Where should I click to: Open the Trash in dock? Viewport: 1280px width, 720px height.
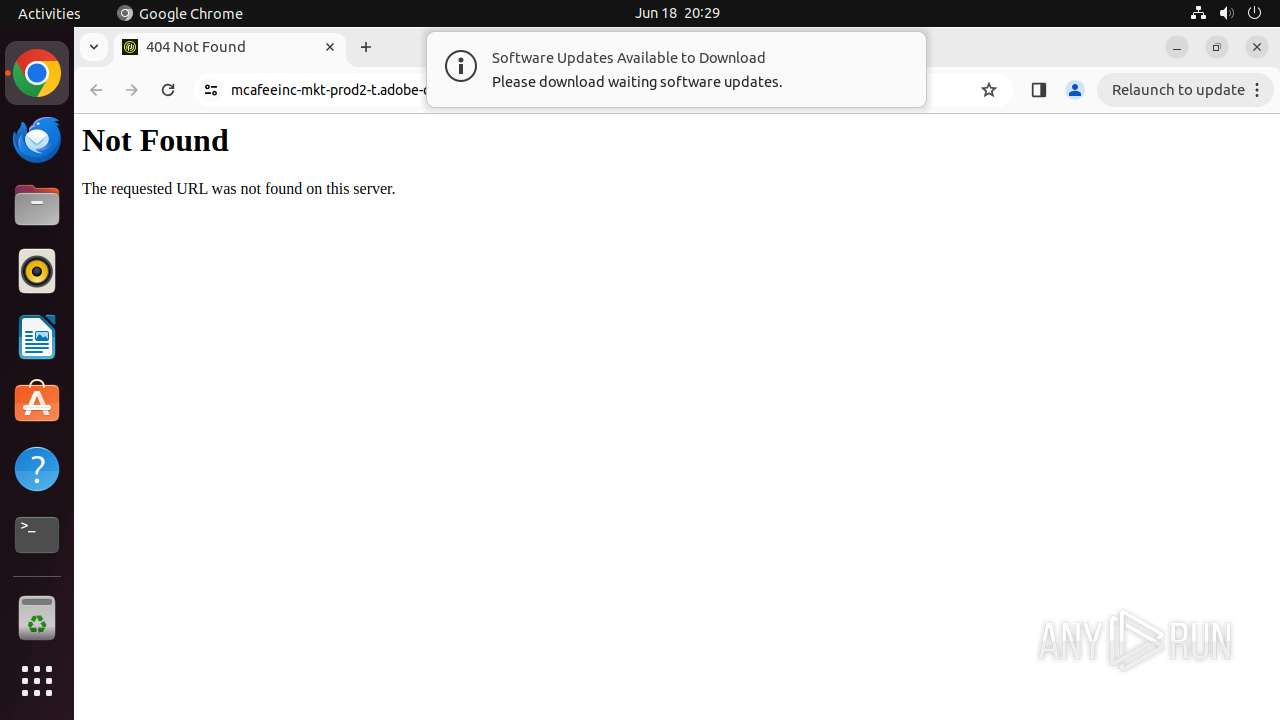click(37, 618)
